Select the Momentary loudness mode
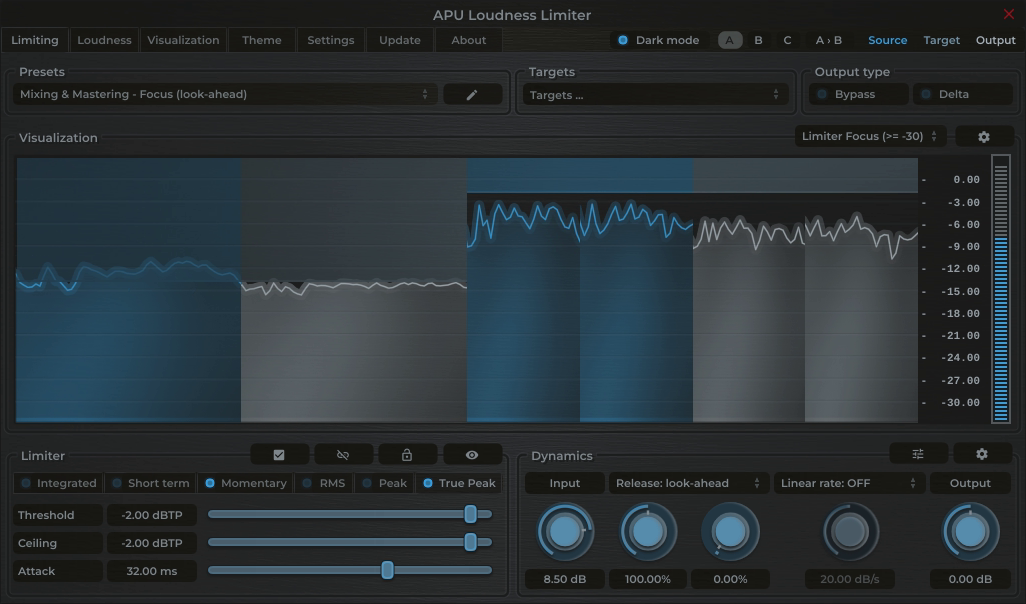 pyautogui.click(x=246, y=483)
